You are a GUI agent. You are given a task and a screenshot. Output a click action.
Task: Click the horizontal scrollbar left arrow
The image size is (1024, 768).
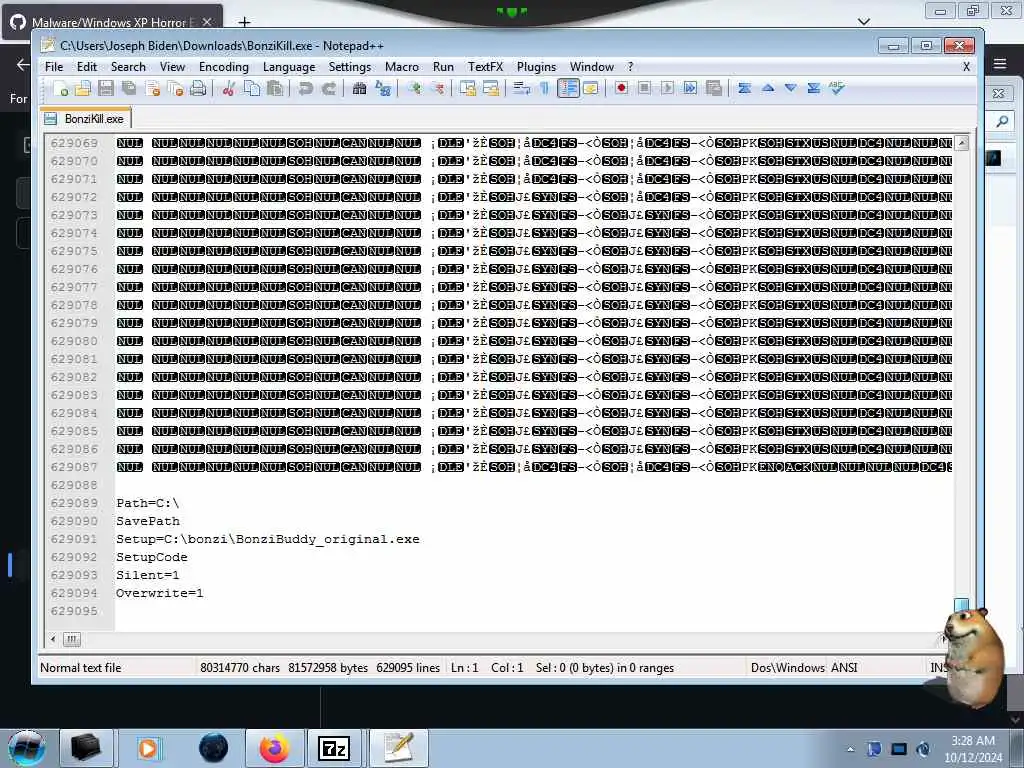[53, 639]
